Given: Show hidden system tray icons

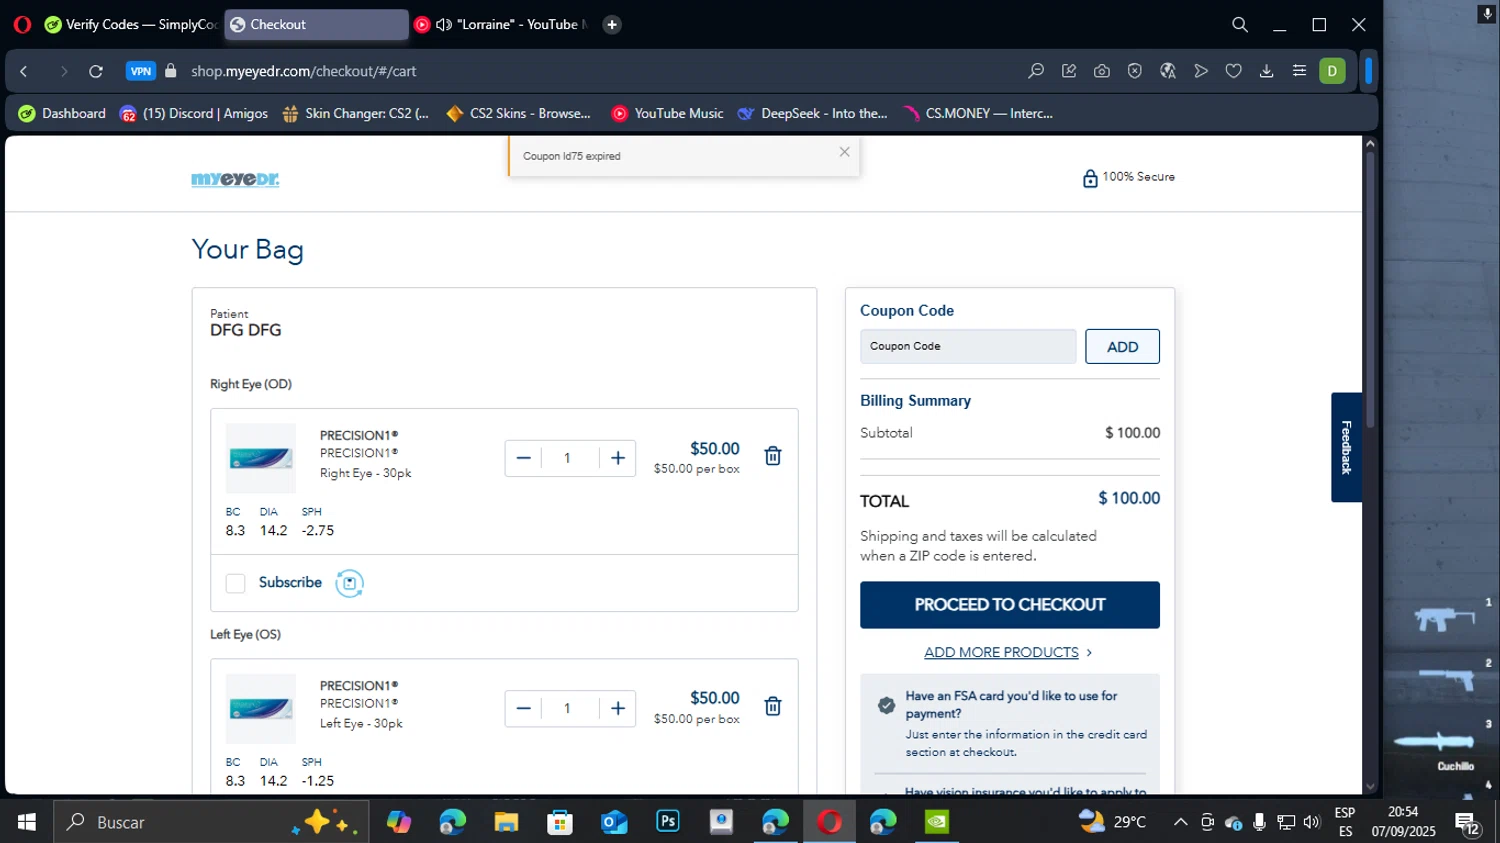Looking at the screenshot, I should point(1180,822).
